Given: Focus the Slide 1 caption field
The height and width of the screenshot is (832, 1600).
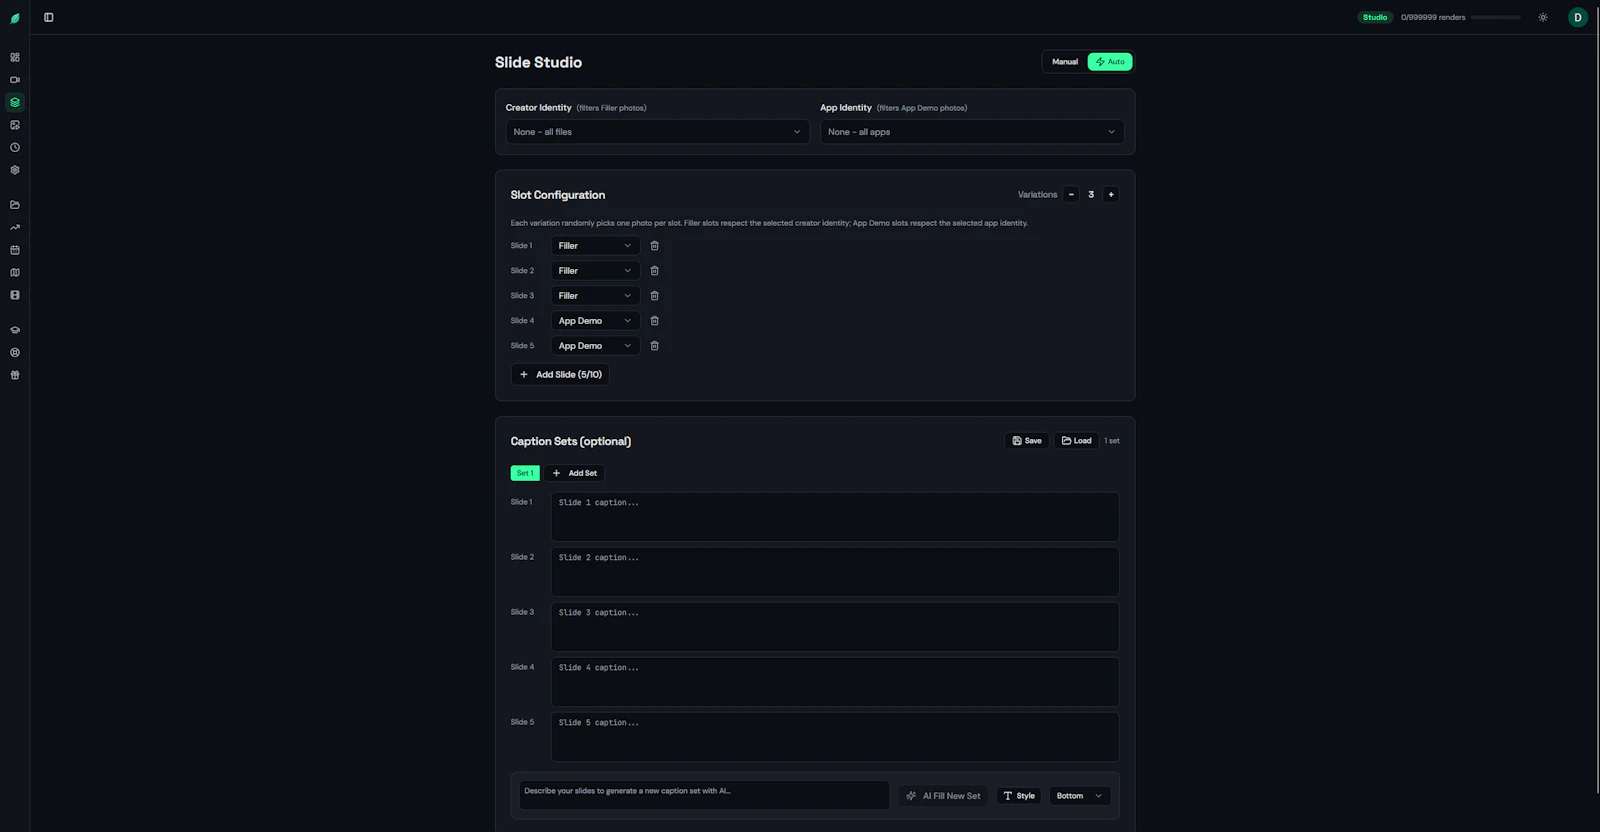Looking at the screenshot, I should pos(835,517).
